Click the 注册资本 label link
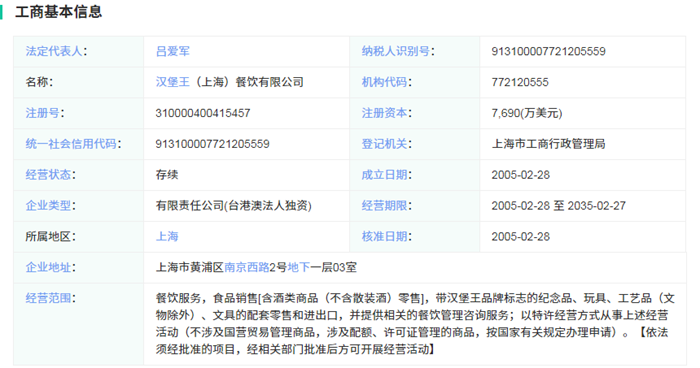This screenshot has width=700, height=368. point(384,113)
